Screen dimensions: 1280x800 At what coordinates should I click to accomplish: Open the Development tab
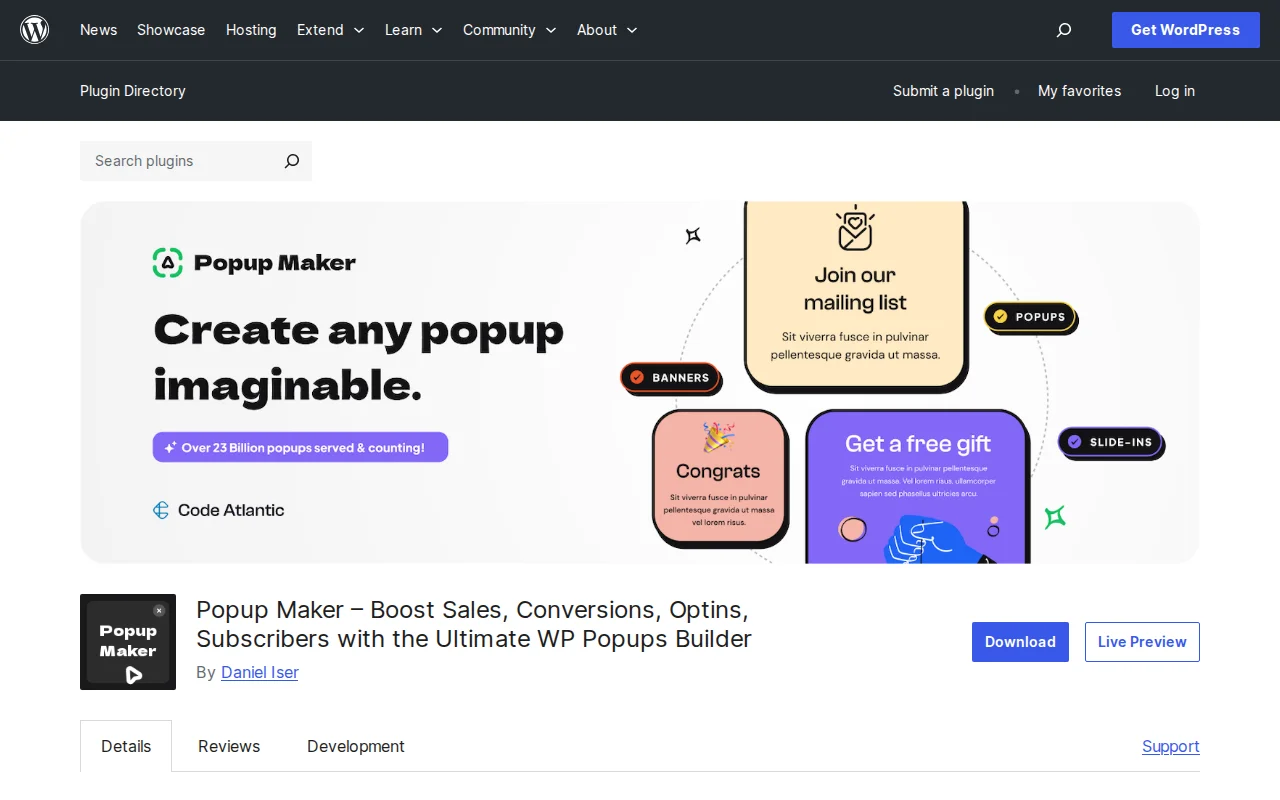point(356,746)
